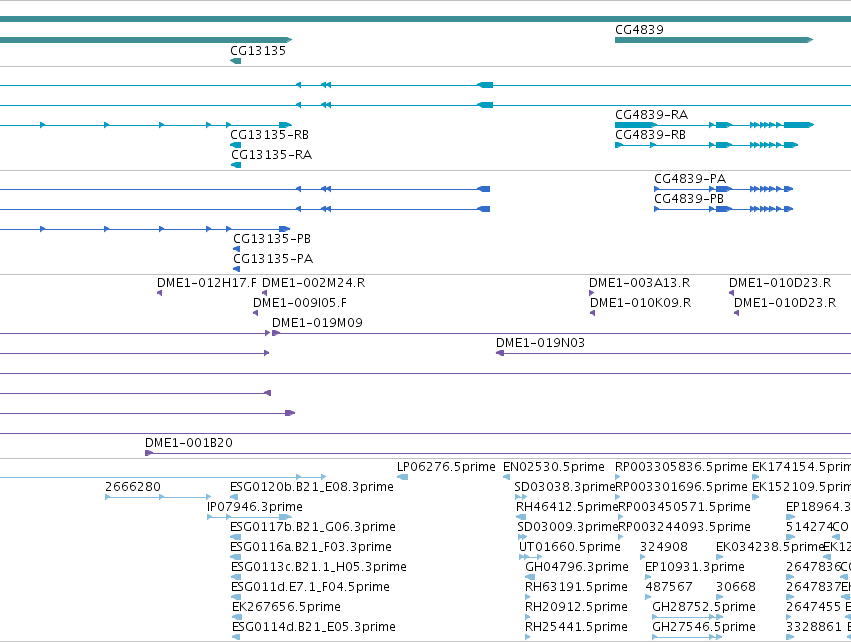Select the RP003301696.5prime EST label

pyautogui.click(x=681, y=487)
